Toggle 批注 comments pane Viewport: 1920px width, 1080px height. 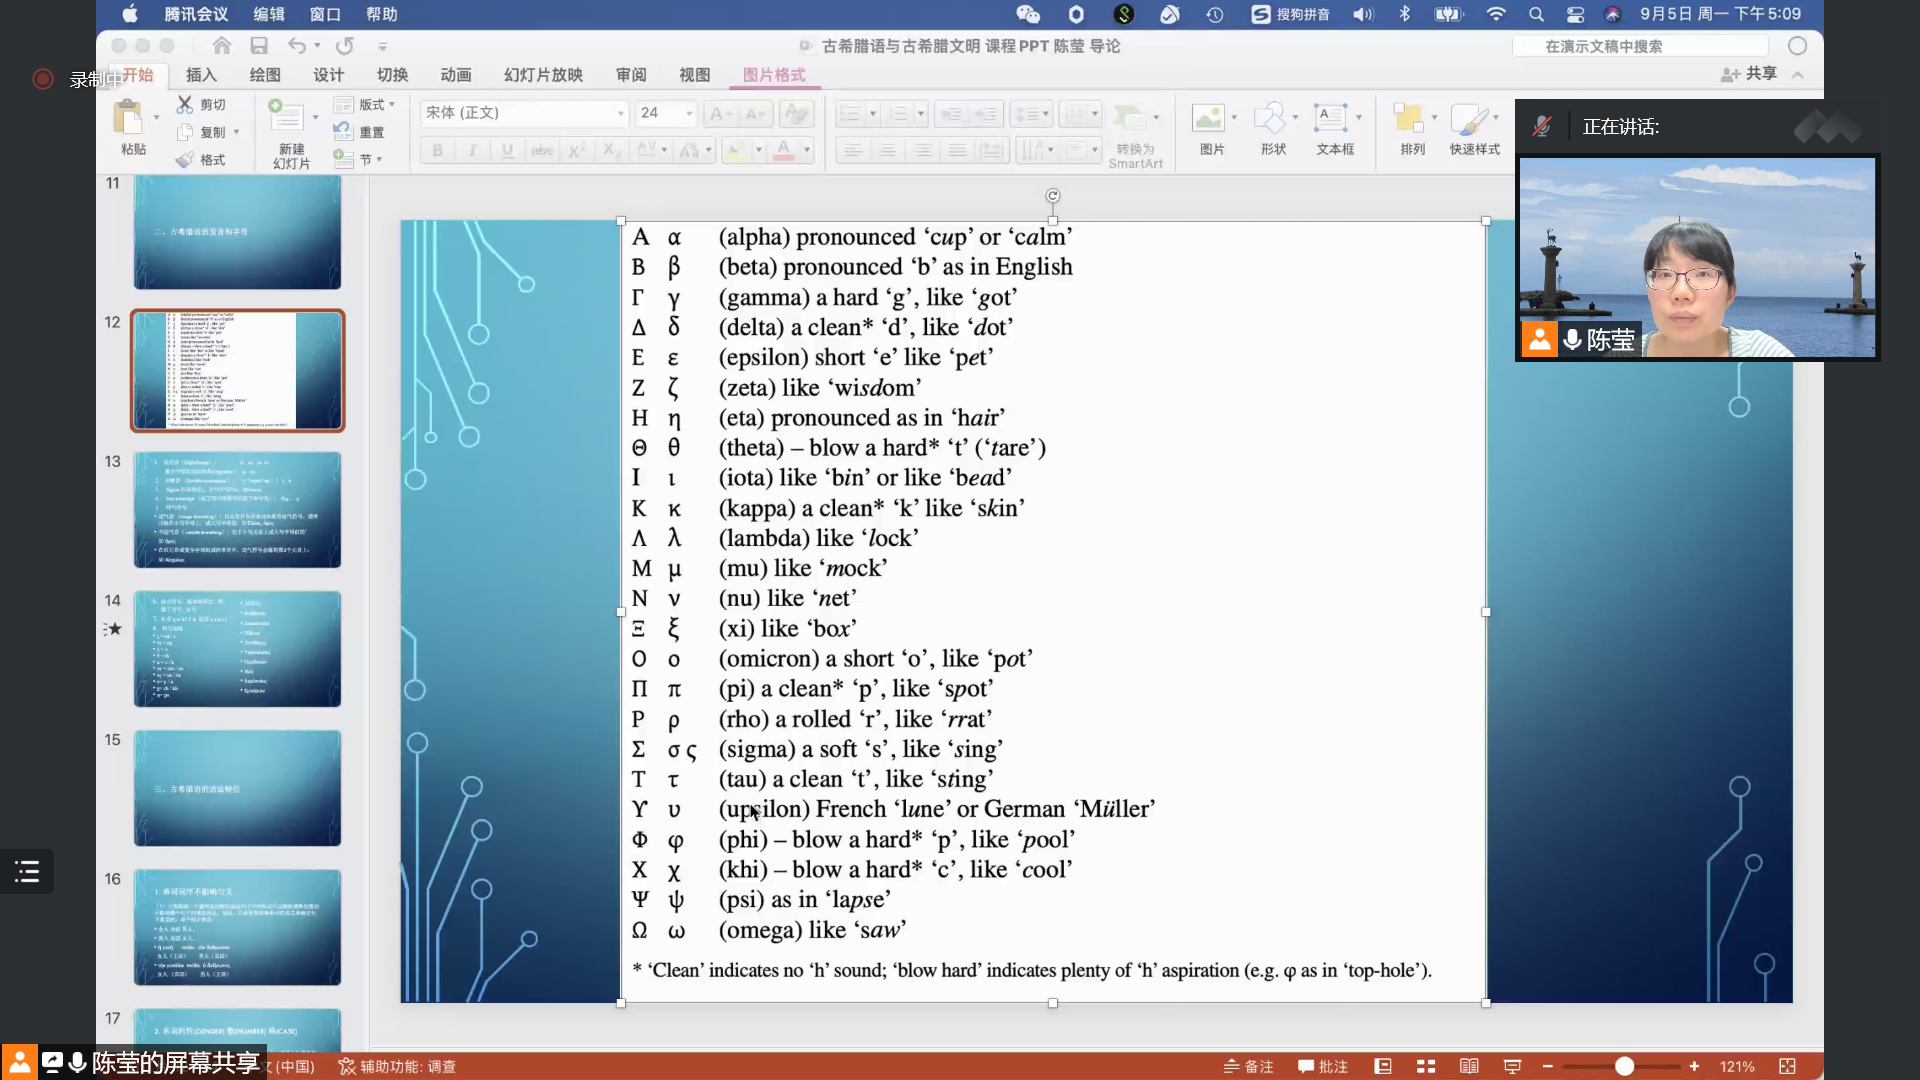tap(1322, 1067)
